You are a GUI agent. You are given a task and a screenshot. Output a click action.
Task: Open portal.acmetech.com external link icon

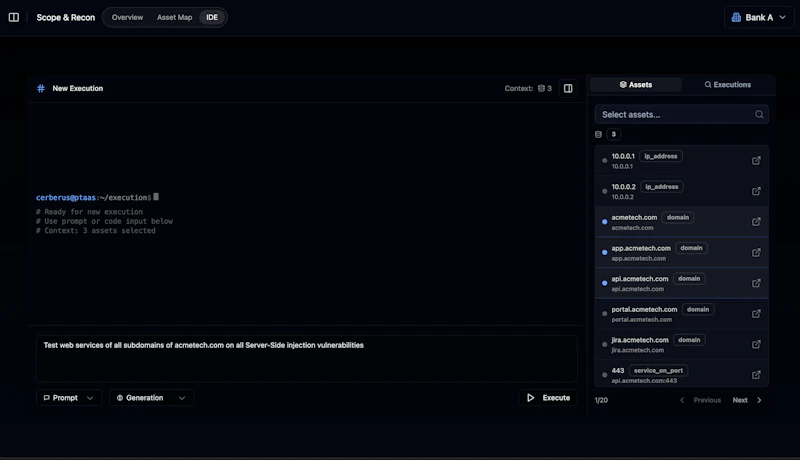tap(756, 314)
